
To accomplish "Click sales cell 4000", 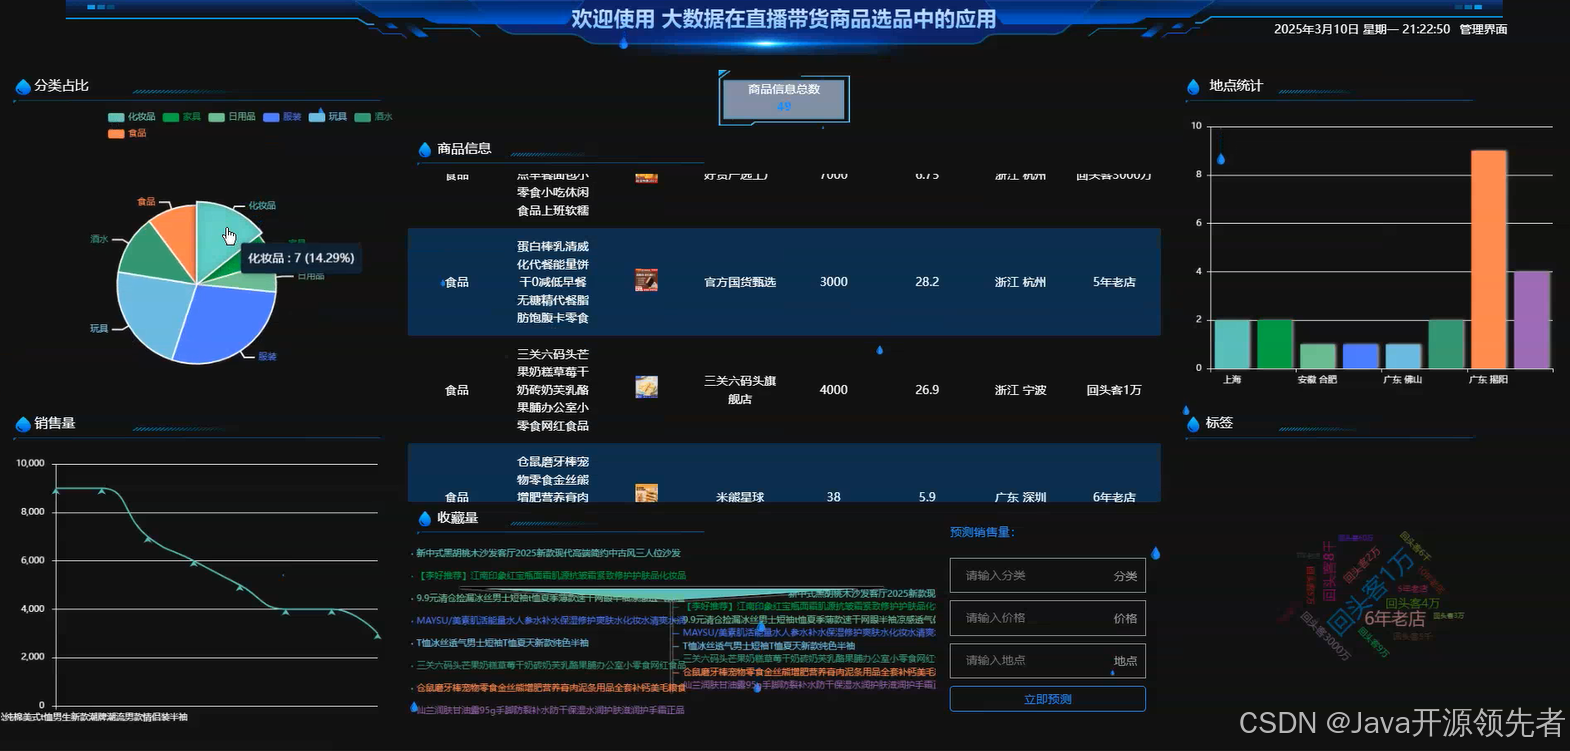I will 834,390.
